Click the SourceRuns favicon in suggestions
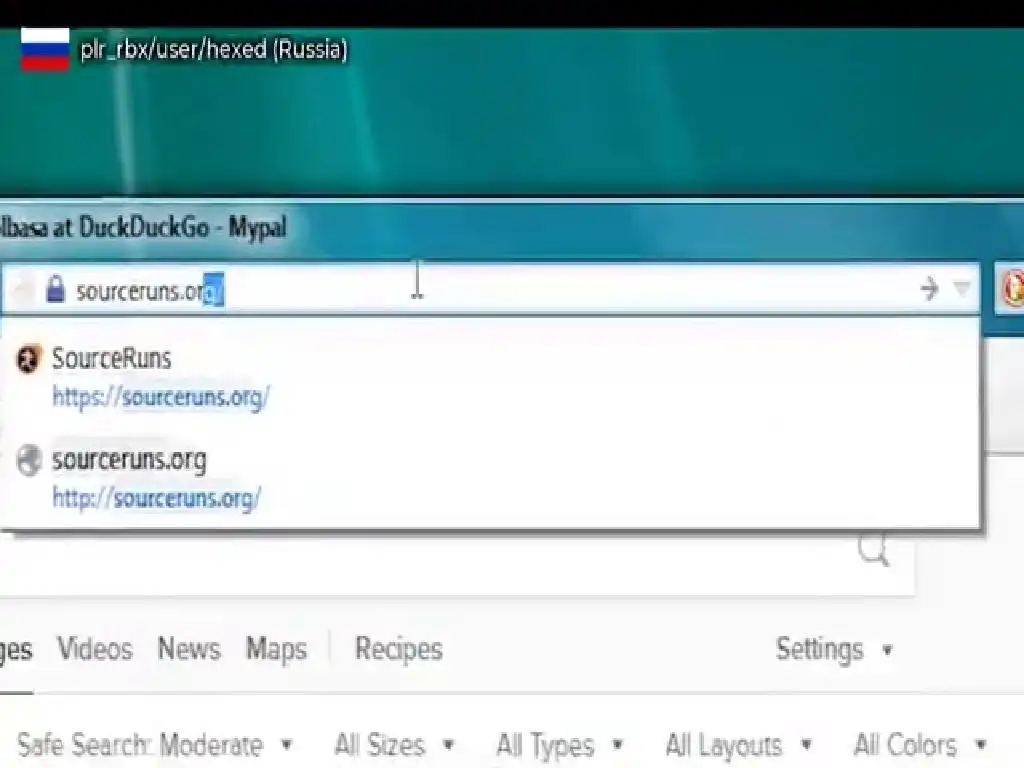The height and width of the screenshot is (768, 1024). 28,359
